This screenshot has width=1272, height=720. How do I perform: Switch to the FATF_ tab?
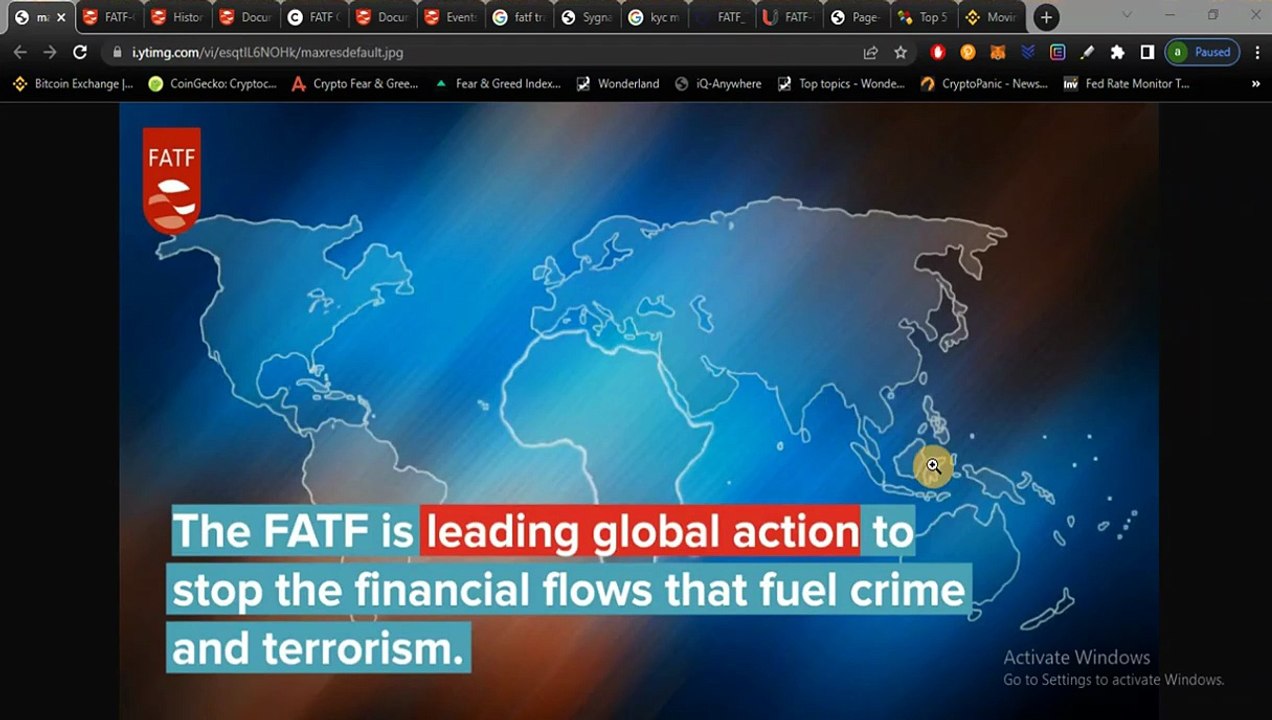tap(720, 17)
